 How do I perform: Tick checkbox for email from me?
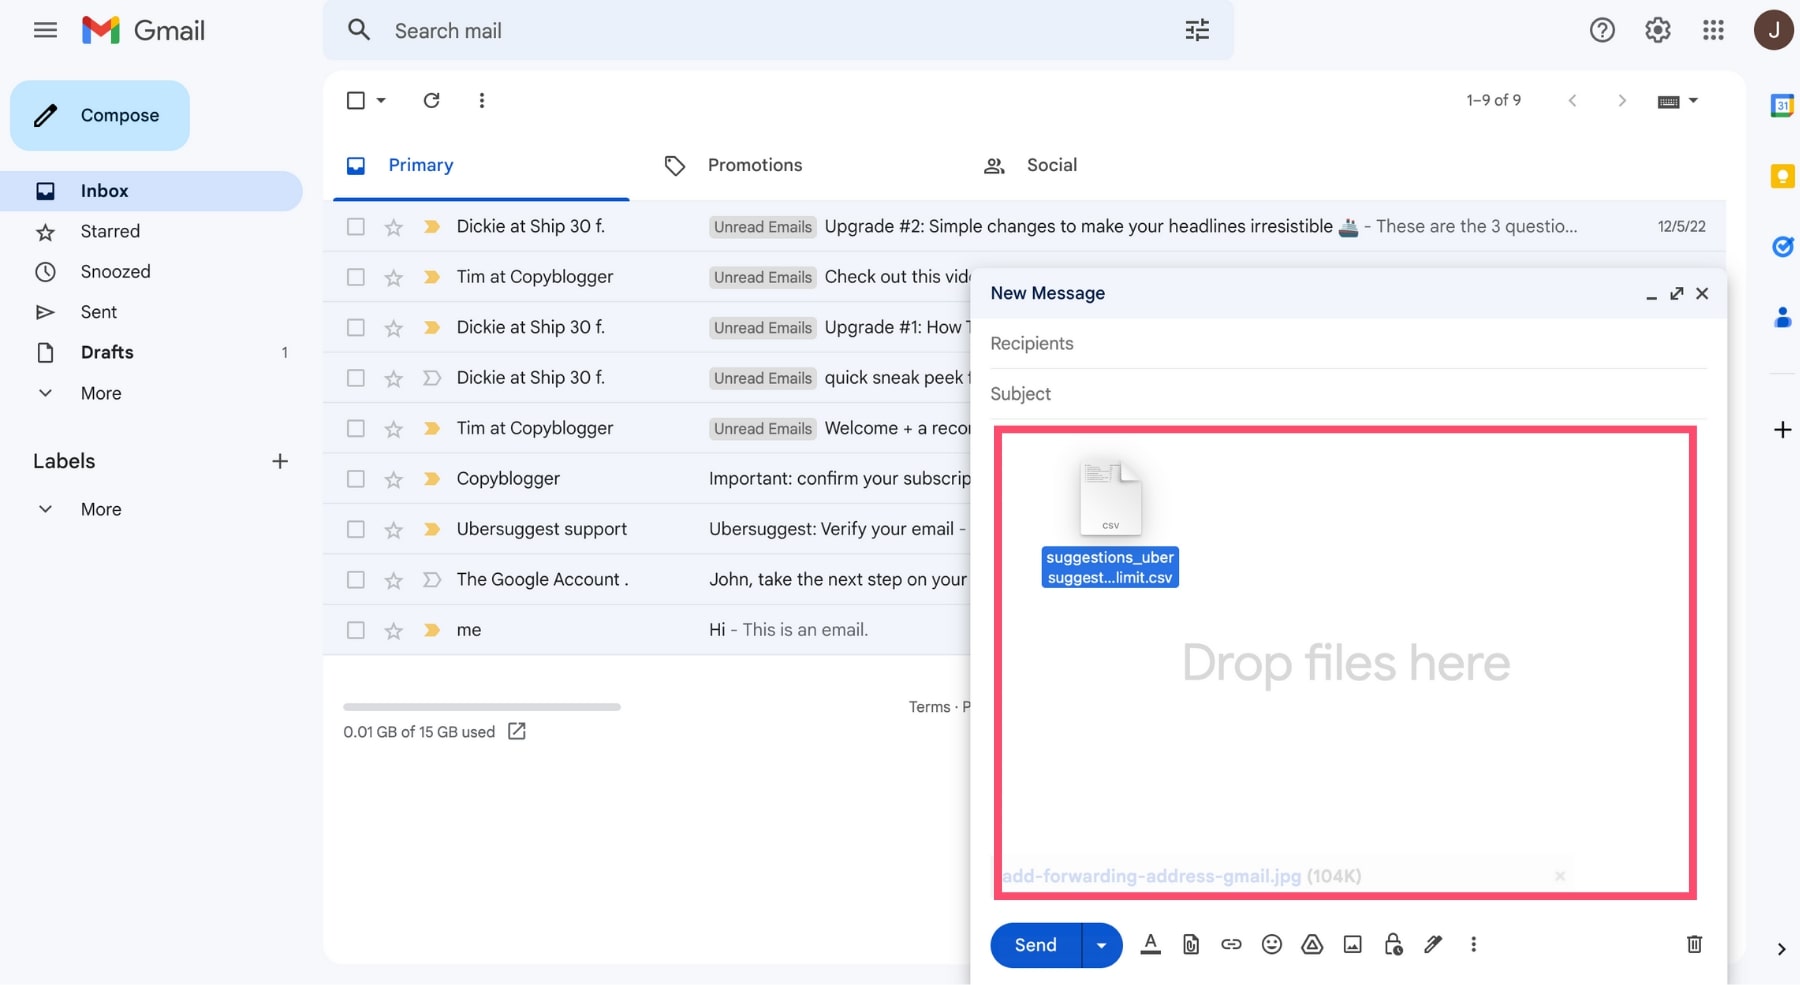coord(355,630)
